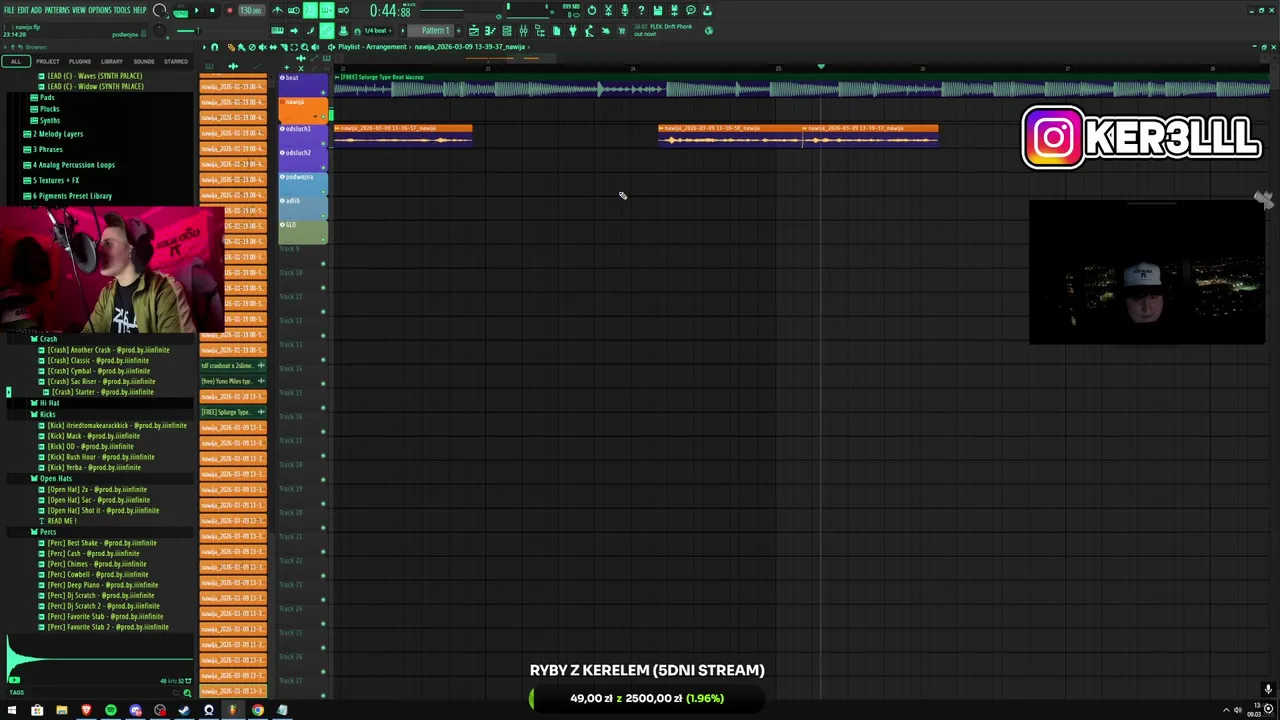Toggle the highlighted link/chain icon in toolbar

327,31
